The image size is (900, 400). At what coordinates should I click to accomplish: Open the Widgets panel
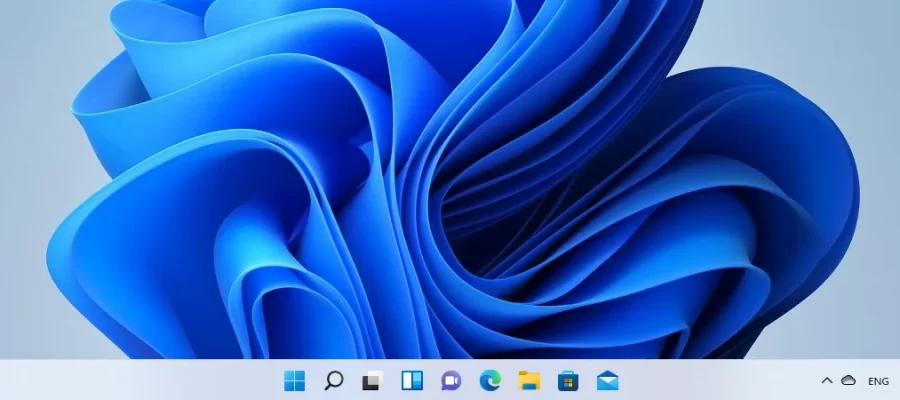tap(412, 380)
